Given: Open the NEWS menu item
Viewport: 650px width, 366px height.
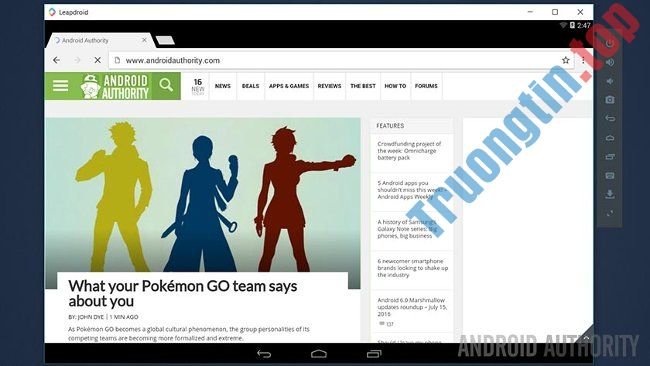Looking at the screenshot, I should pos(223,86).
